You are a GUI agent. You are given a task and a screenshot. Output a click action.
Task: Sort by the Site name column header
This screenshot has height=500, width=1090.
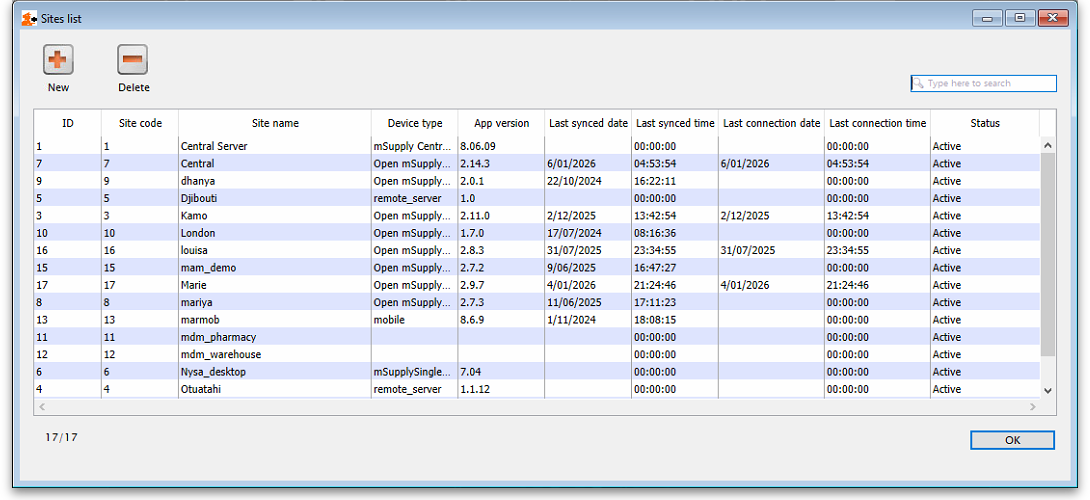coord(275,123)
